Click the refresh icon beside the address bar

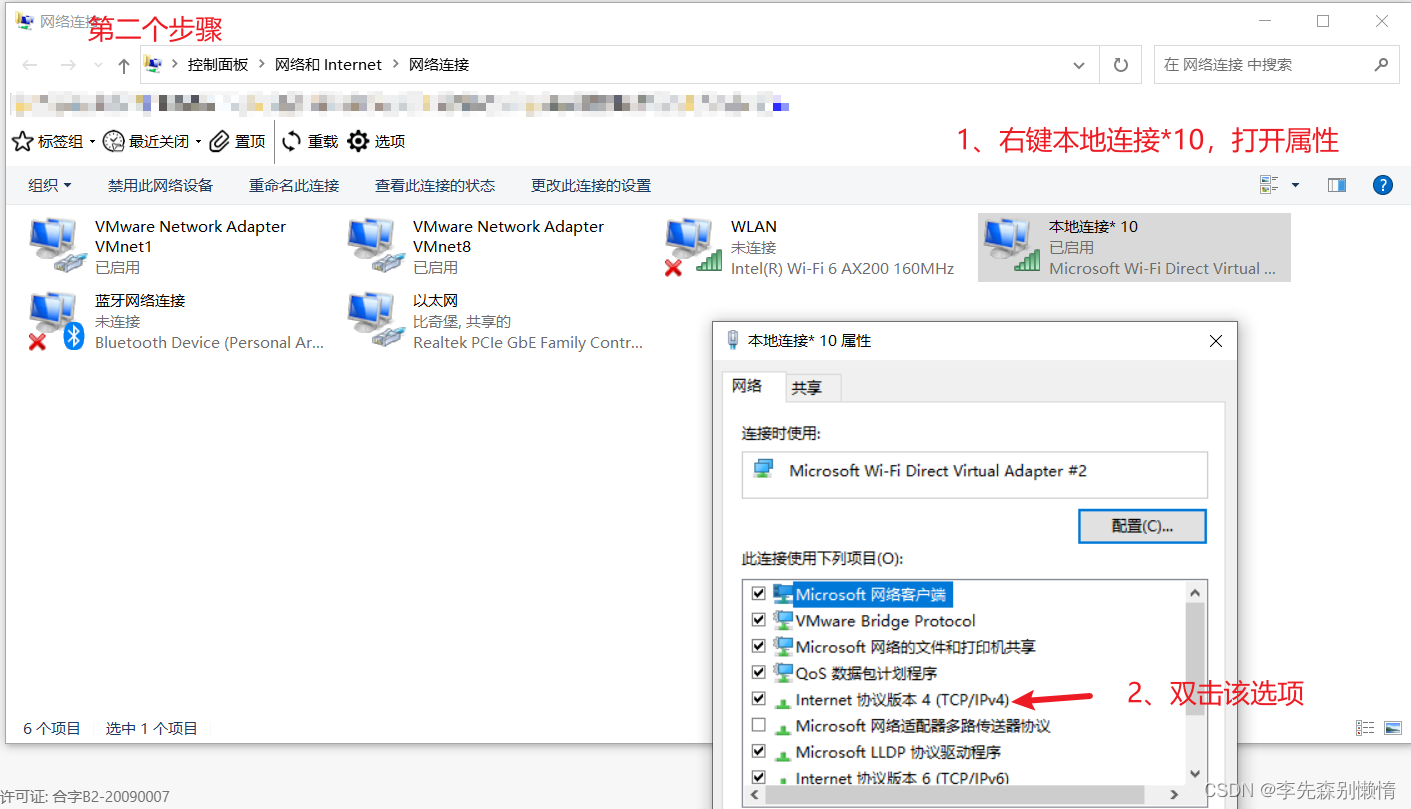pyautogui.click(x=1121, y=65)
